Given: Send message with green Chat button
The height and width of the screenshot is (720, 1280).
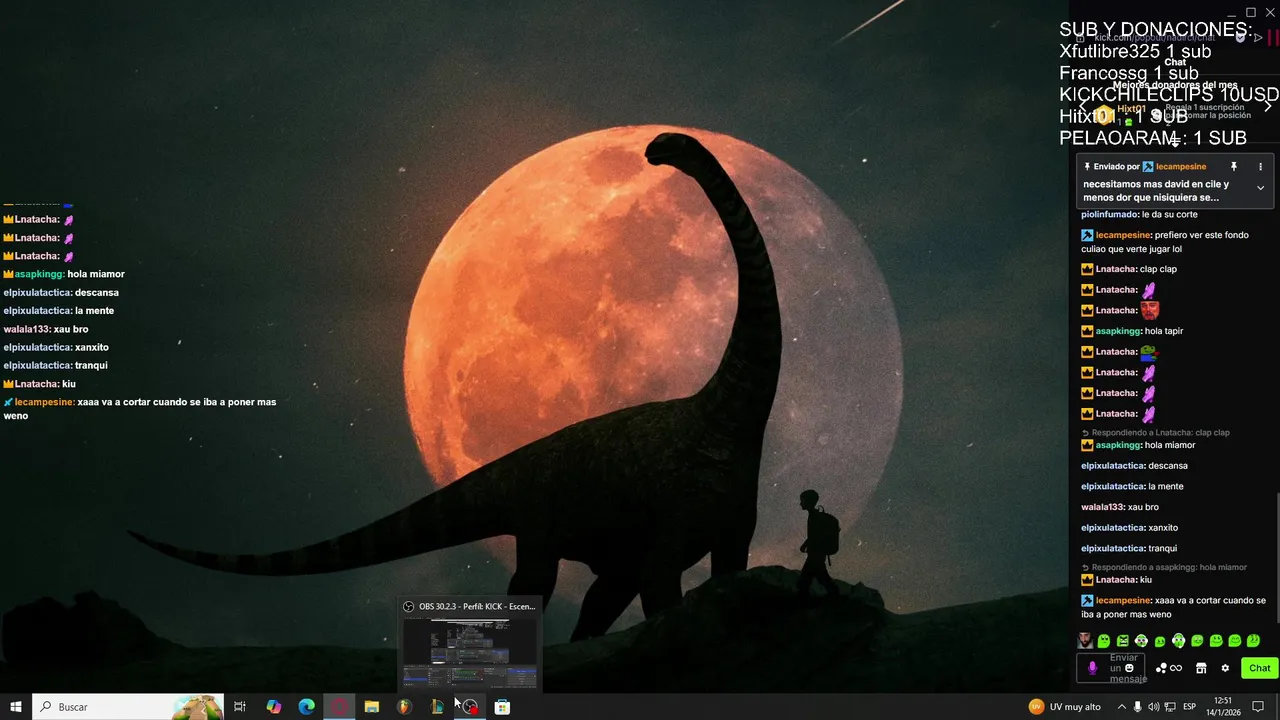Looking at the screenshot, I should [1259, 668].
